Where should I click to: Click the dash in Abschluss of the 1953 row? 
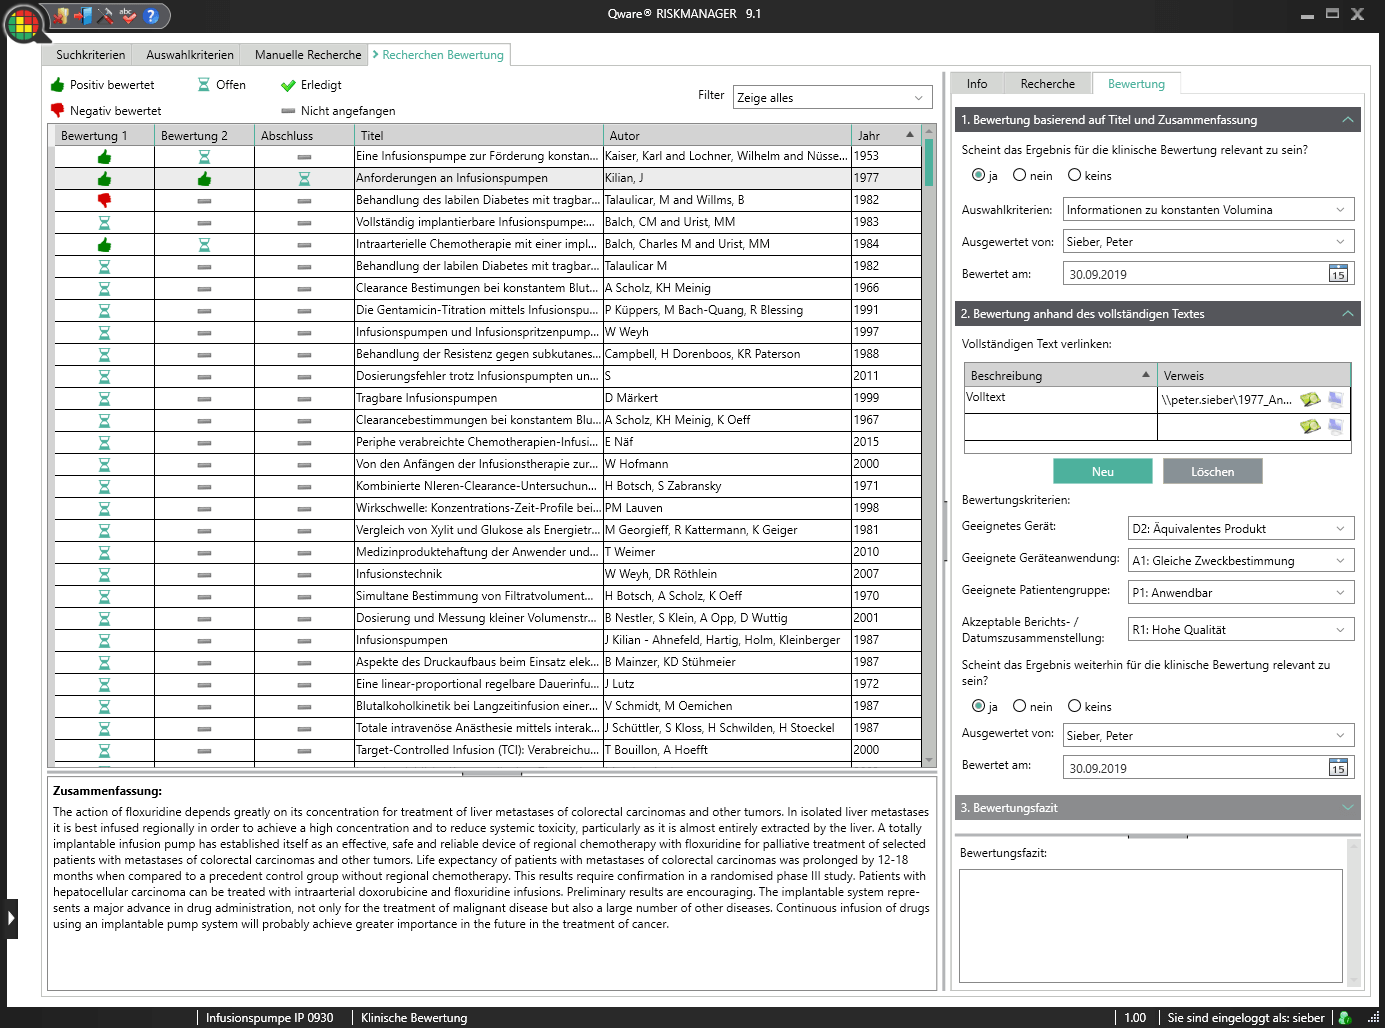(304, 157)
